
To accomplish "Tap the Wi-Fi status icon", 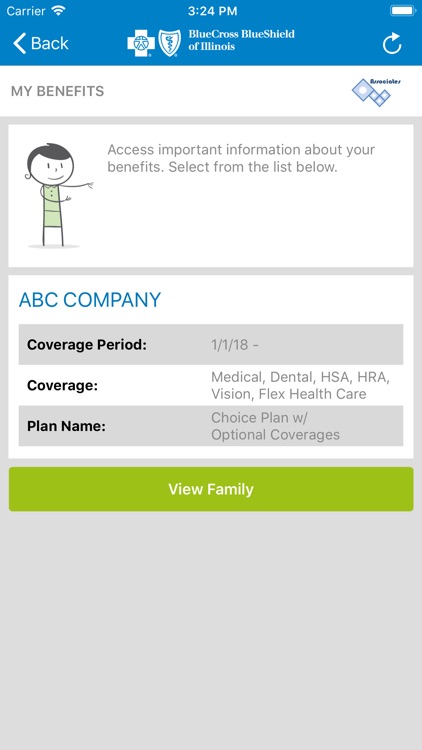I will pos(59,11).
